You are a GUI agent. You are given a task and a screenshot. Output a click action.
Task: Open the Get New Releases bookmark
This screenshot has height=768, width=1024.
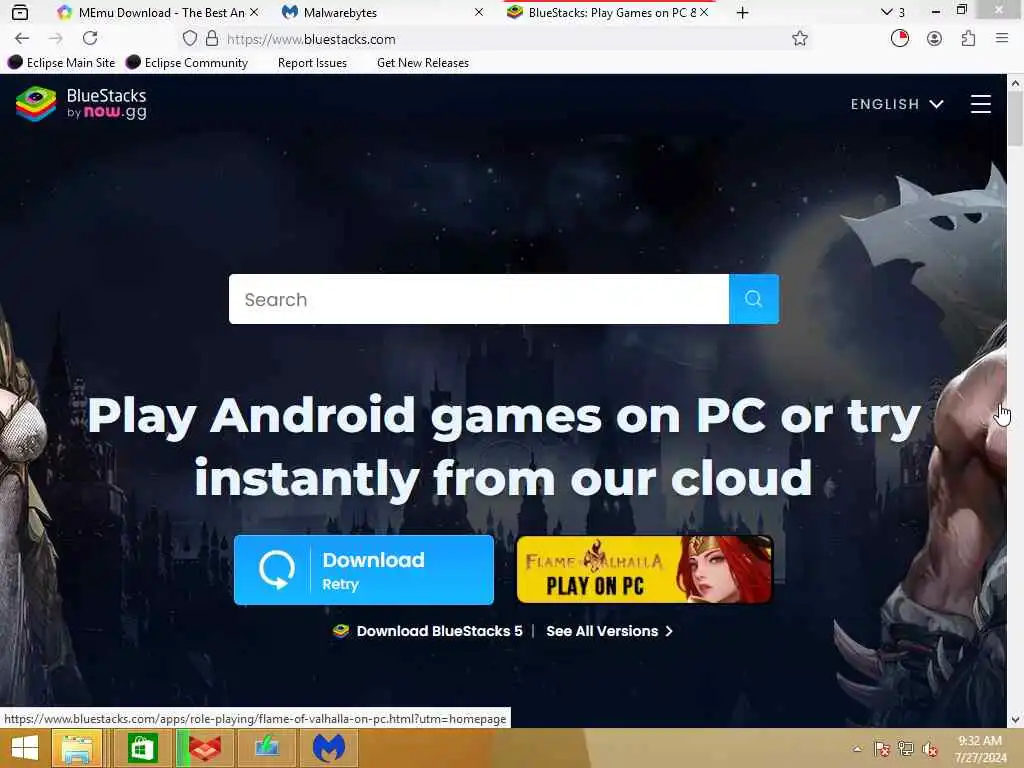[x=423, y=63]
